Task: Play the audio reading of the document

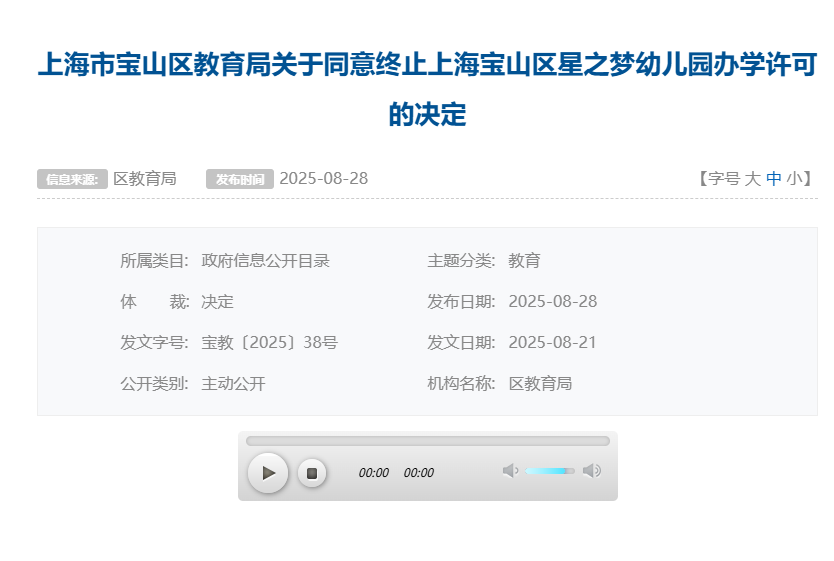Action: [267, 473]
